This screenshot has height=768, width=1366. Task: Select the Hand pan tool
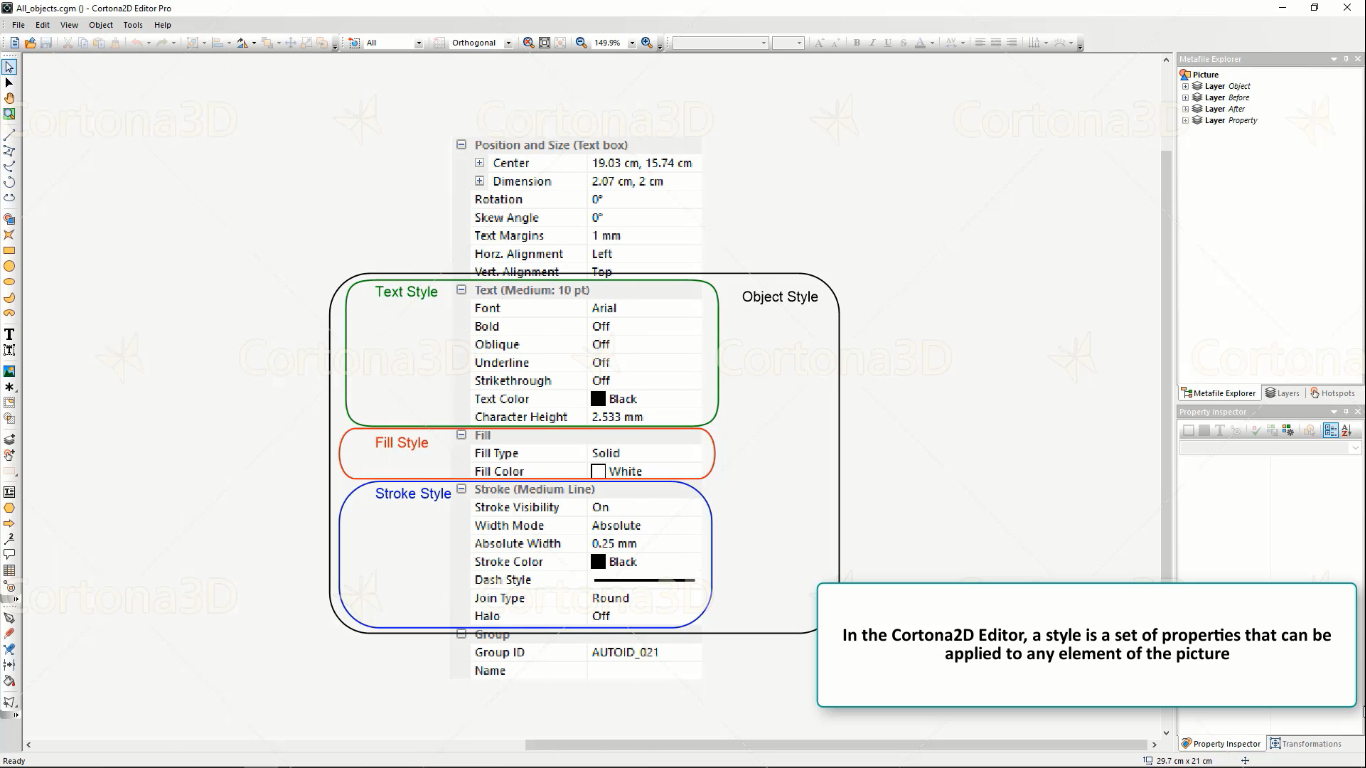[9, 98]
